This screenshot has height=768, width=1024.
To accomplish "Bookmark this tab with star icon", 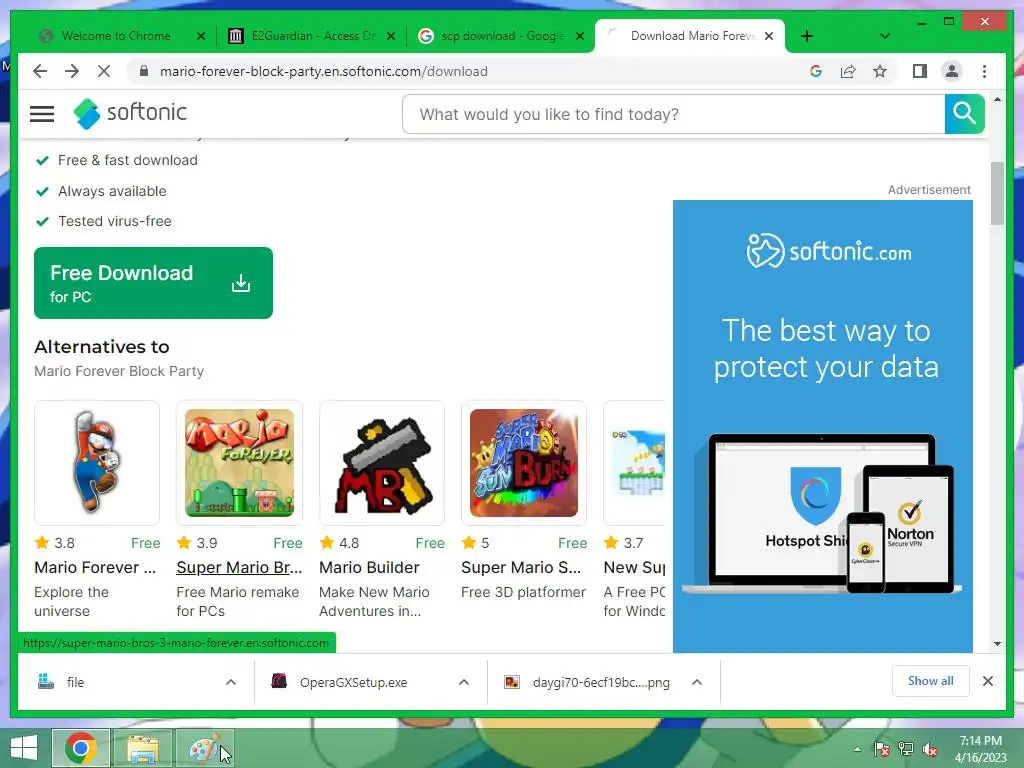I will pos(880,71).
